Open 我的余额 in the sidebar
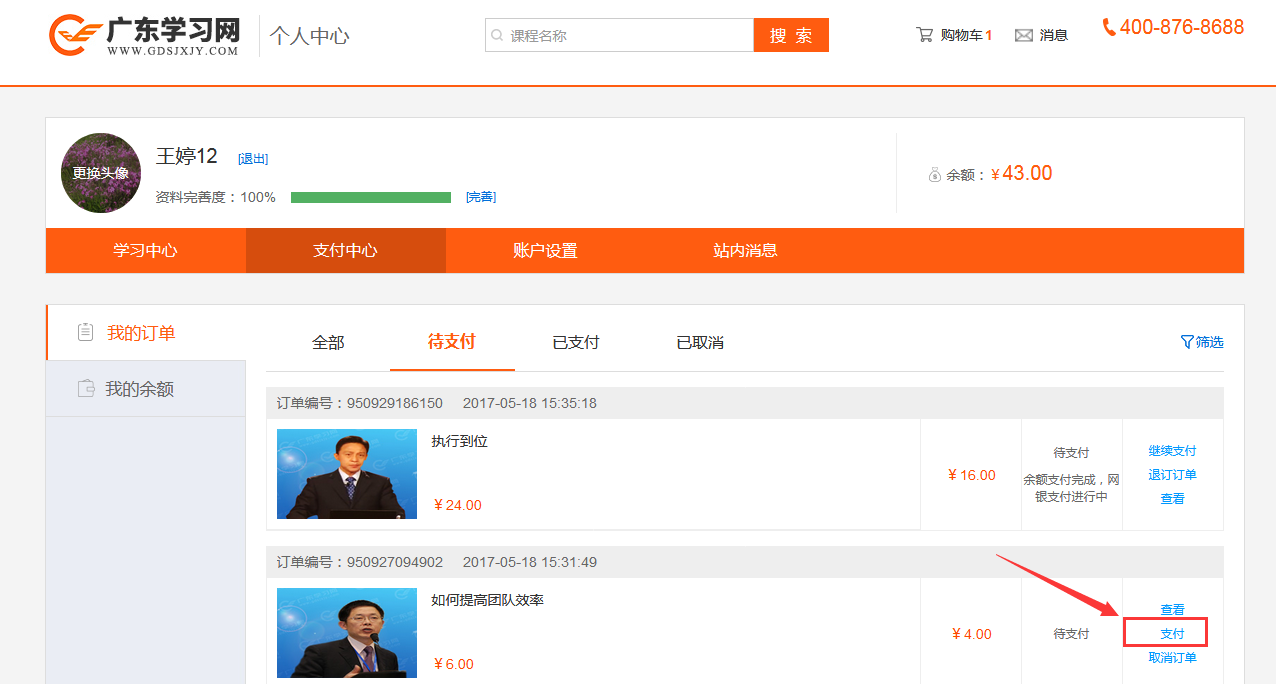 [x=140, y=389]
